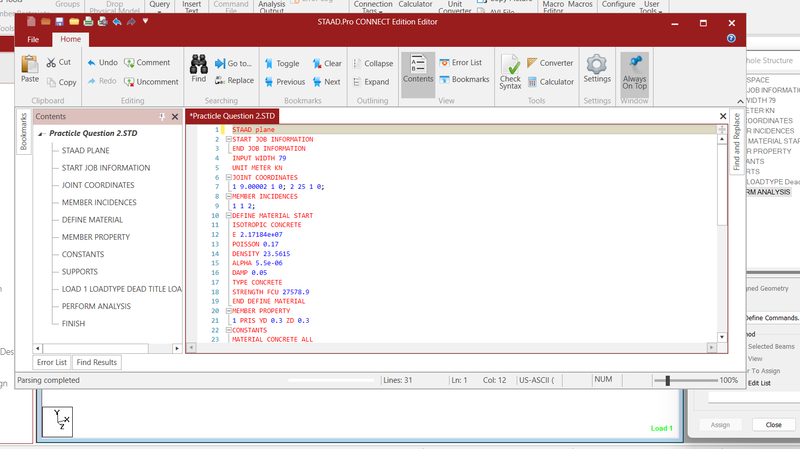Open the Error List bottom tab
800x449 pixels.
[52, 362]
